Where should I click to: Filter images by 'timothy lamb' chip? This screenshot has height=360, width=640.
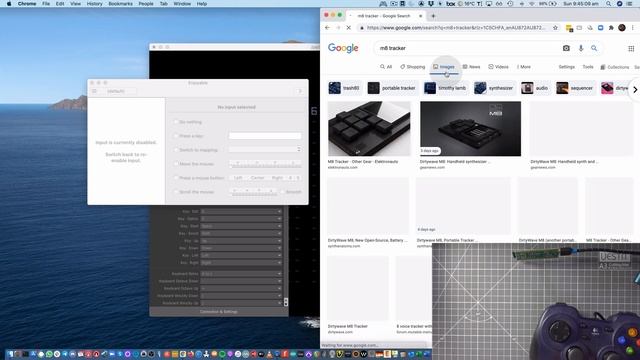(x=446, y=88)
